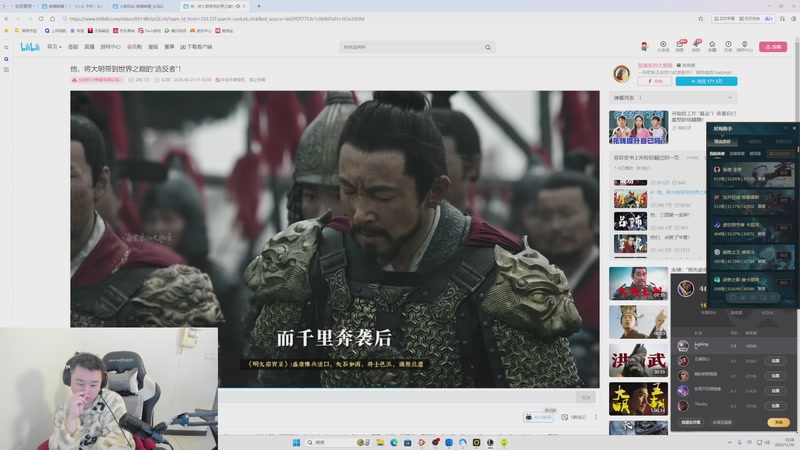Open the 历史 watch history icon

point(728,46)
